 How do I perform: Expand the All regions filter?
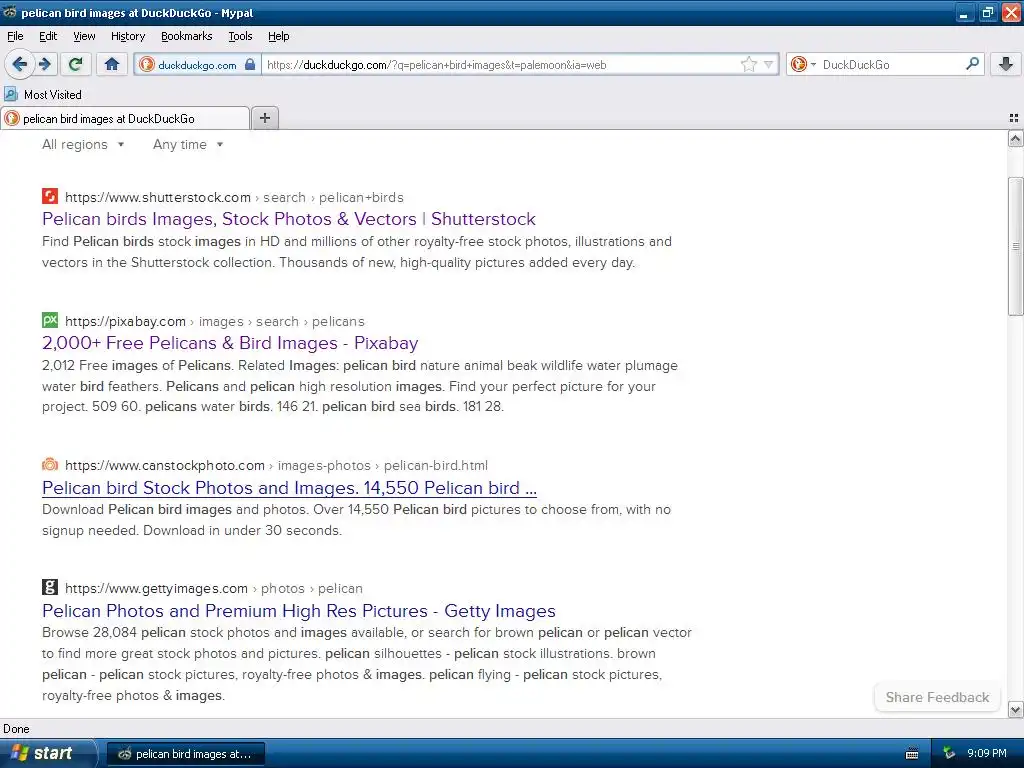[83, 144]
